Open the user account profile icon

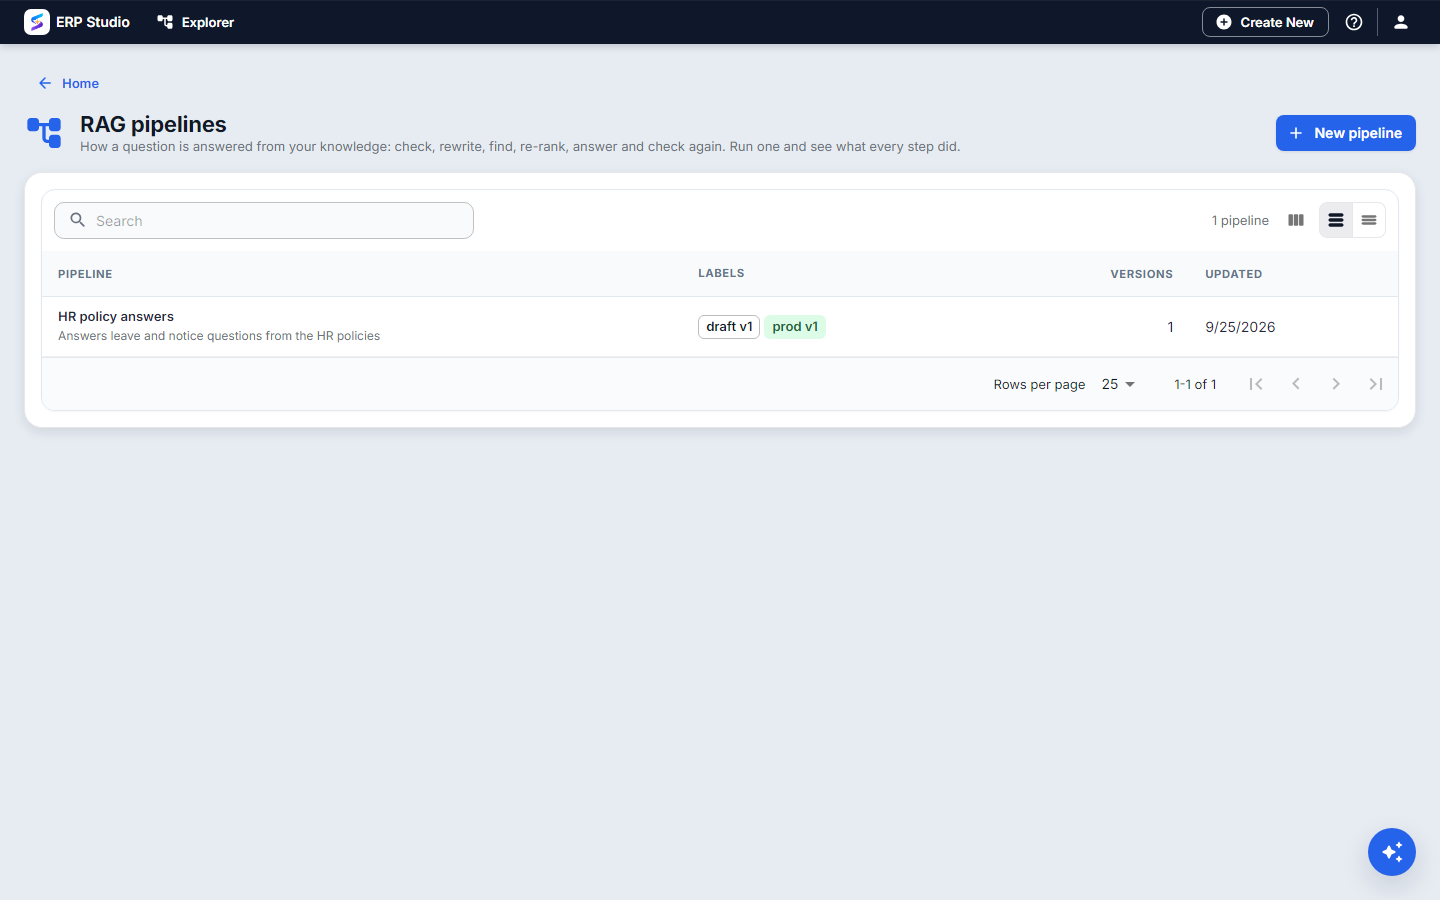1401,22
